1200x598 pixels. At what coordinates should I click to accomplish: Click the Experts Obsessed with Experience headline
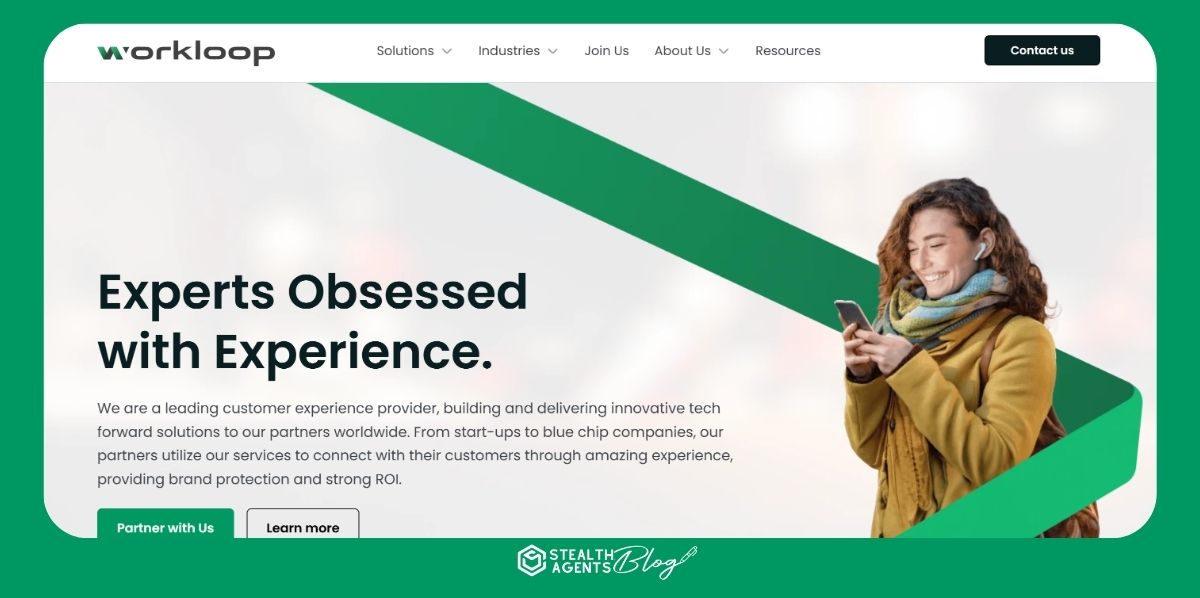[x=312, y=322]
